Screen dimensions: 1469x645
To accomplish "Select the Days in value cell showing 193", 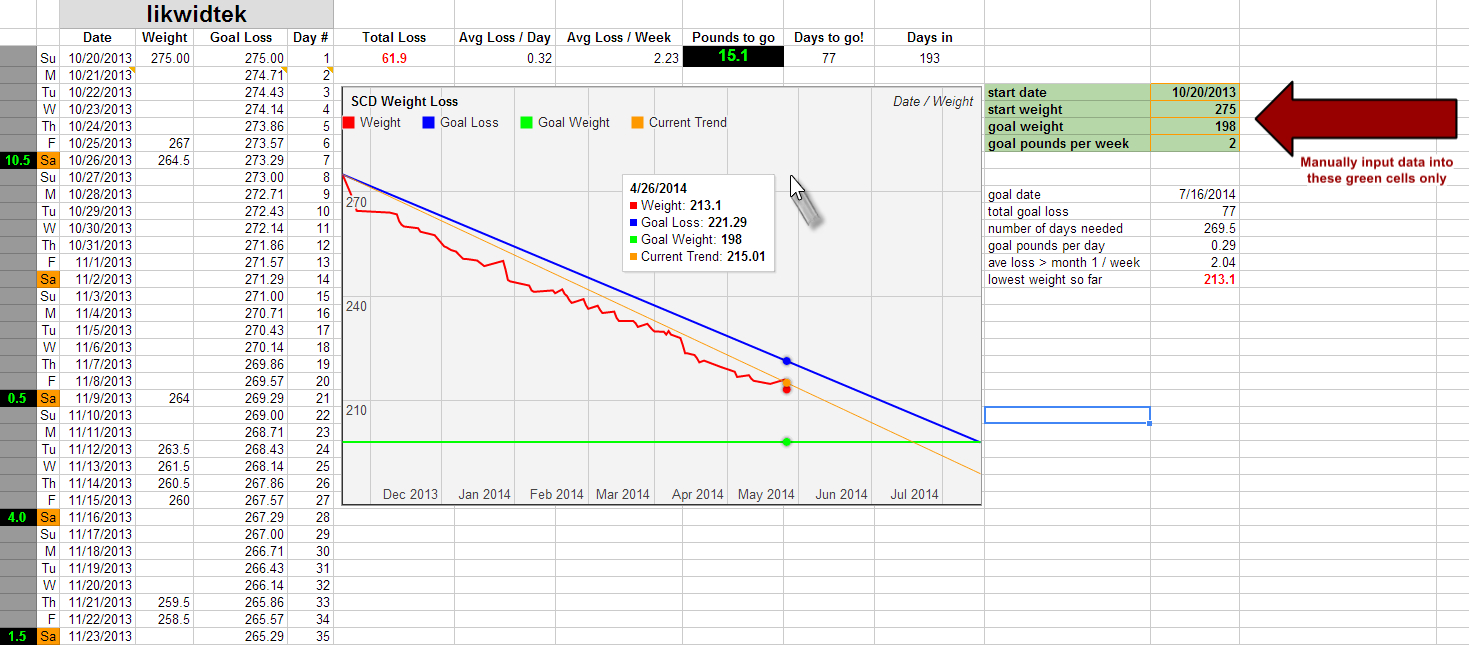I will click(929, 58).
